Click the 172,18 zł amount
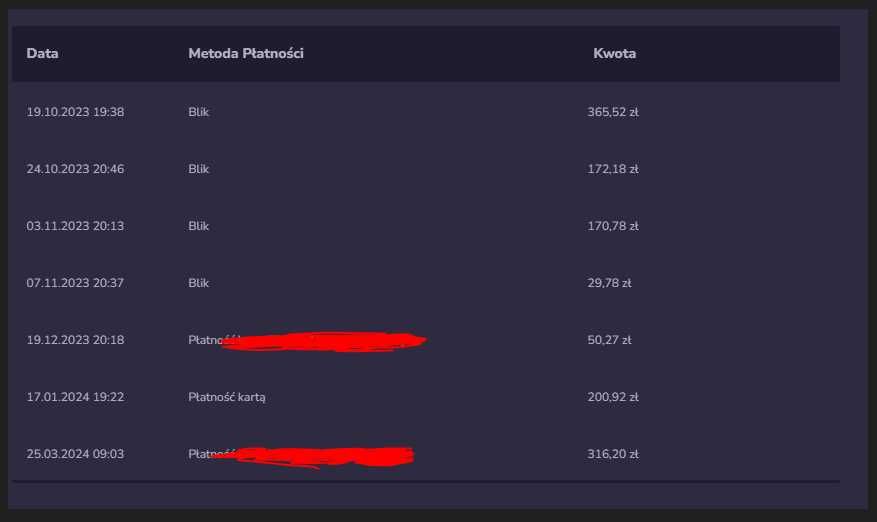 click(612, 169)
